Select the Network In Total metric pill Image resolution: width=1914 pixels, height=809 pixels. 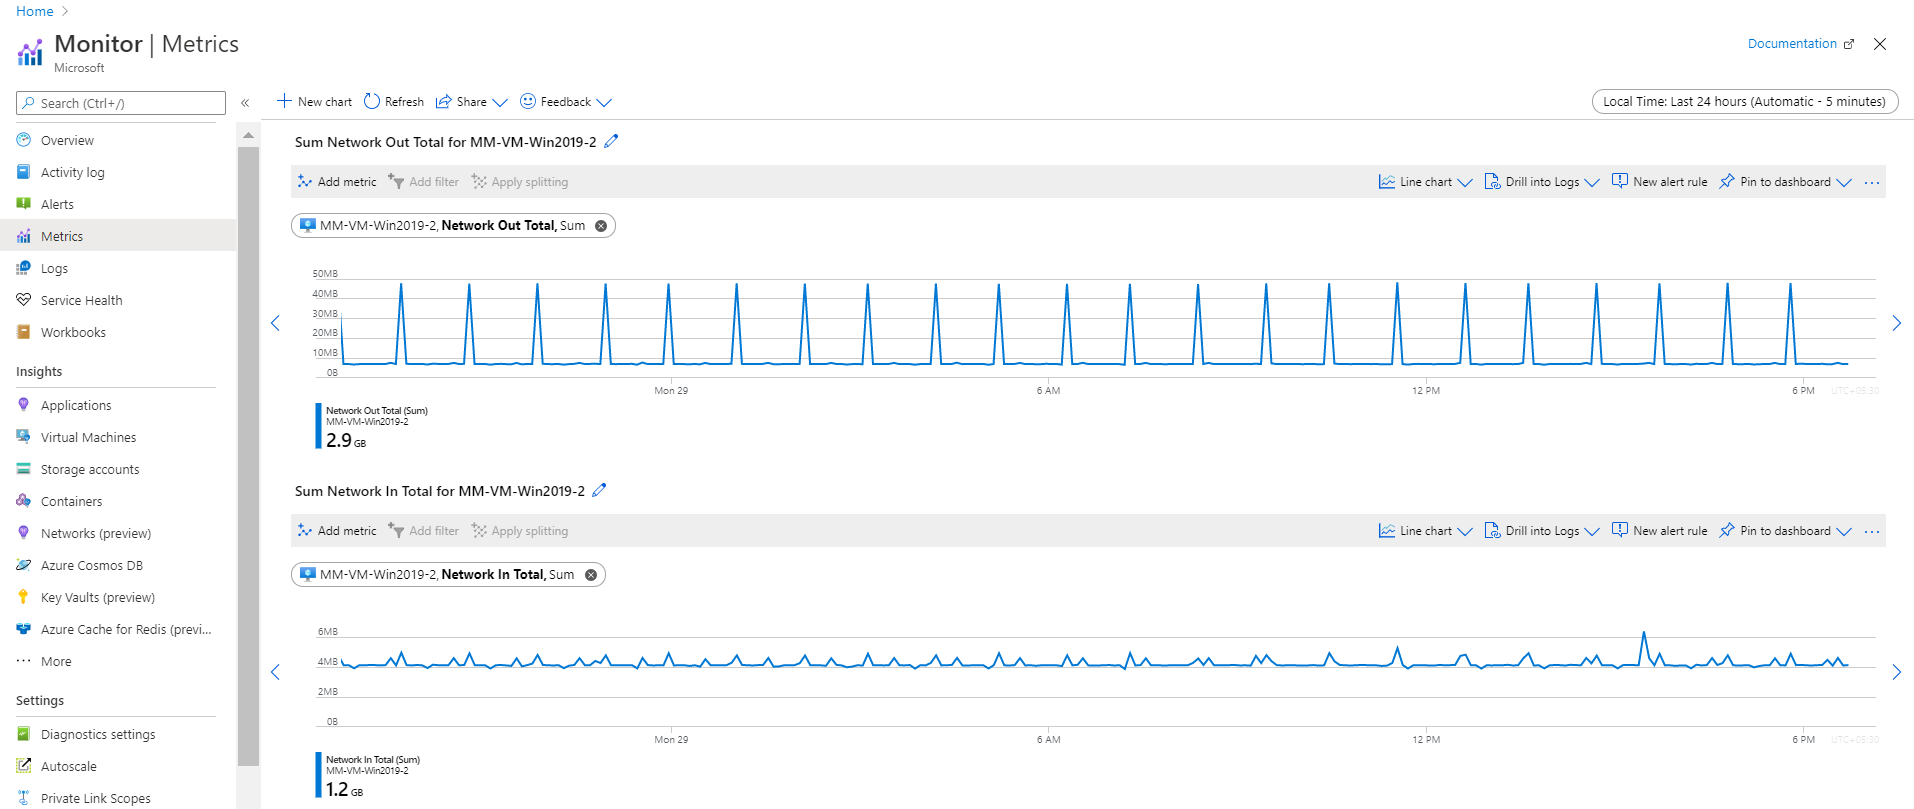(447, 575)
